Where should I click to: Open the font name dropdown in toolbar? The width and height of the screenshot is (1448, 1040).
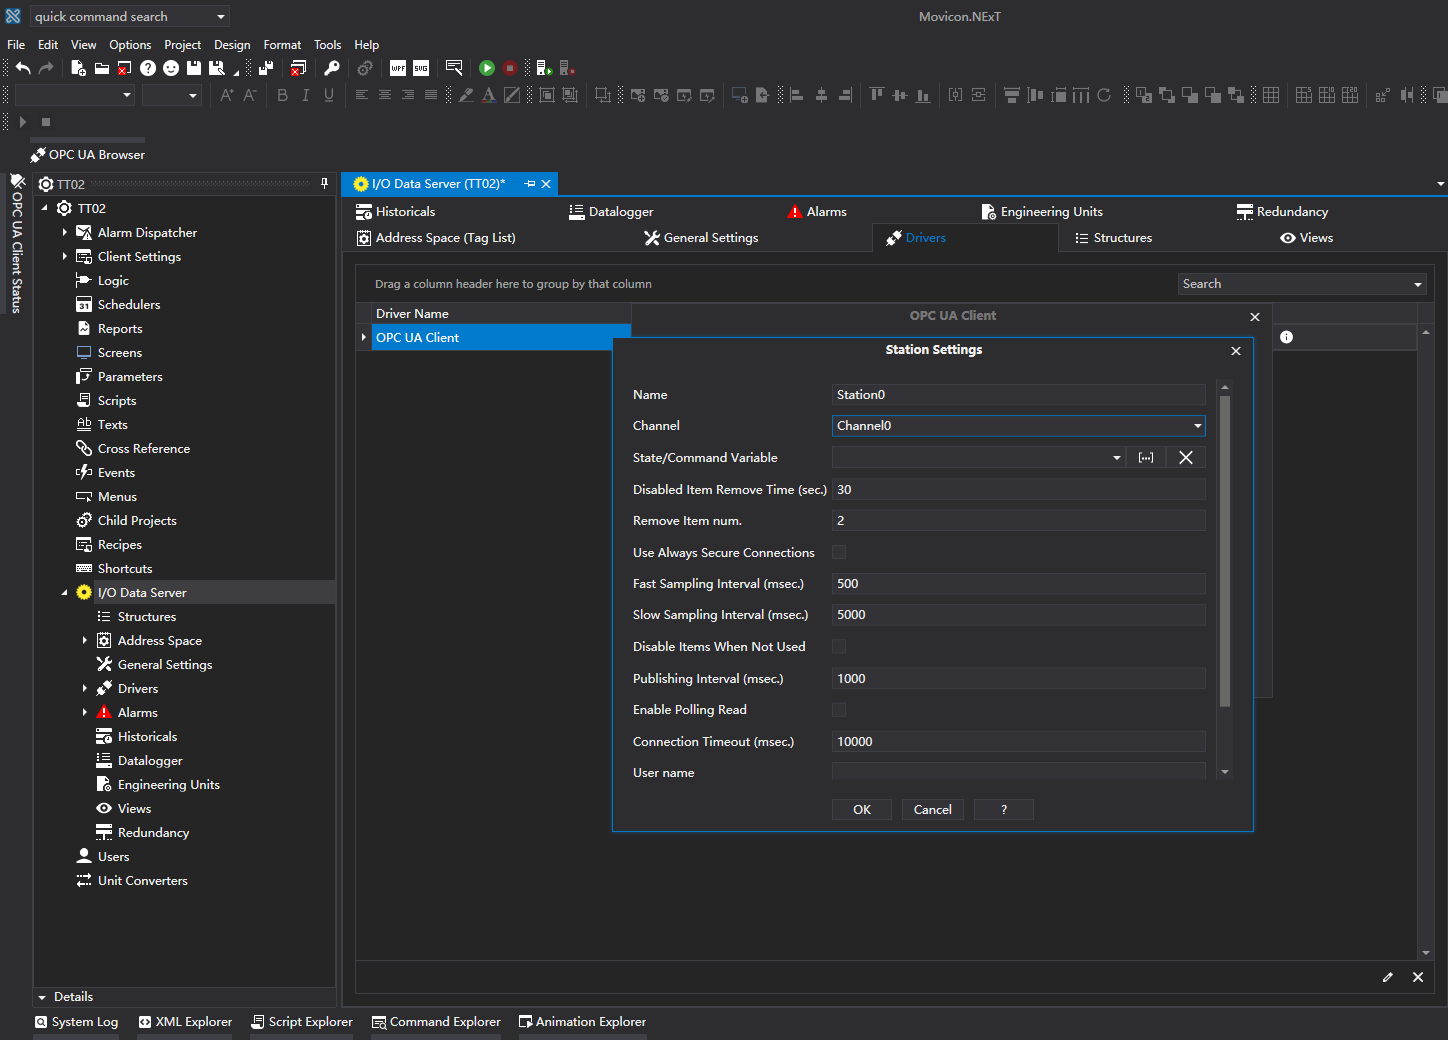127,95
